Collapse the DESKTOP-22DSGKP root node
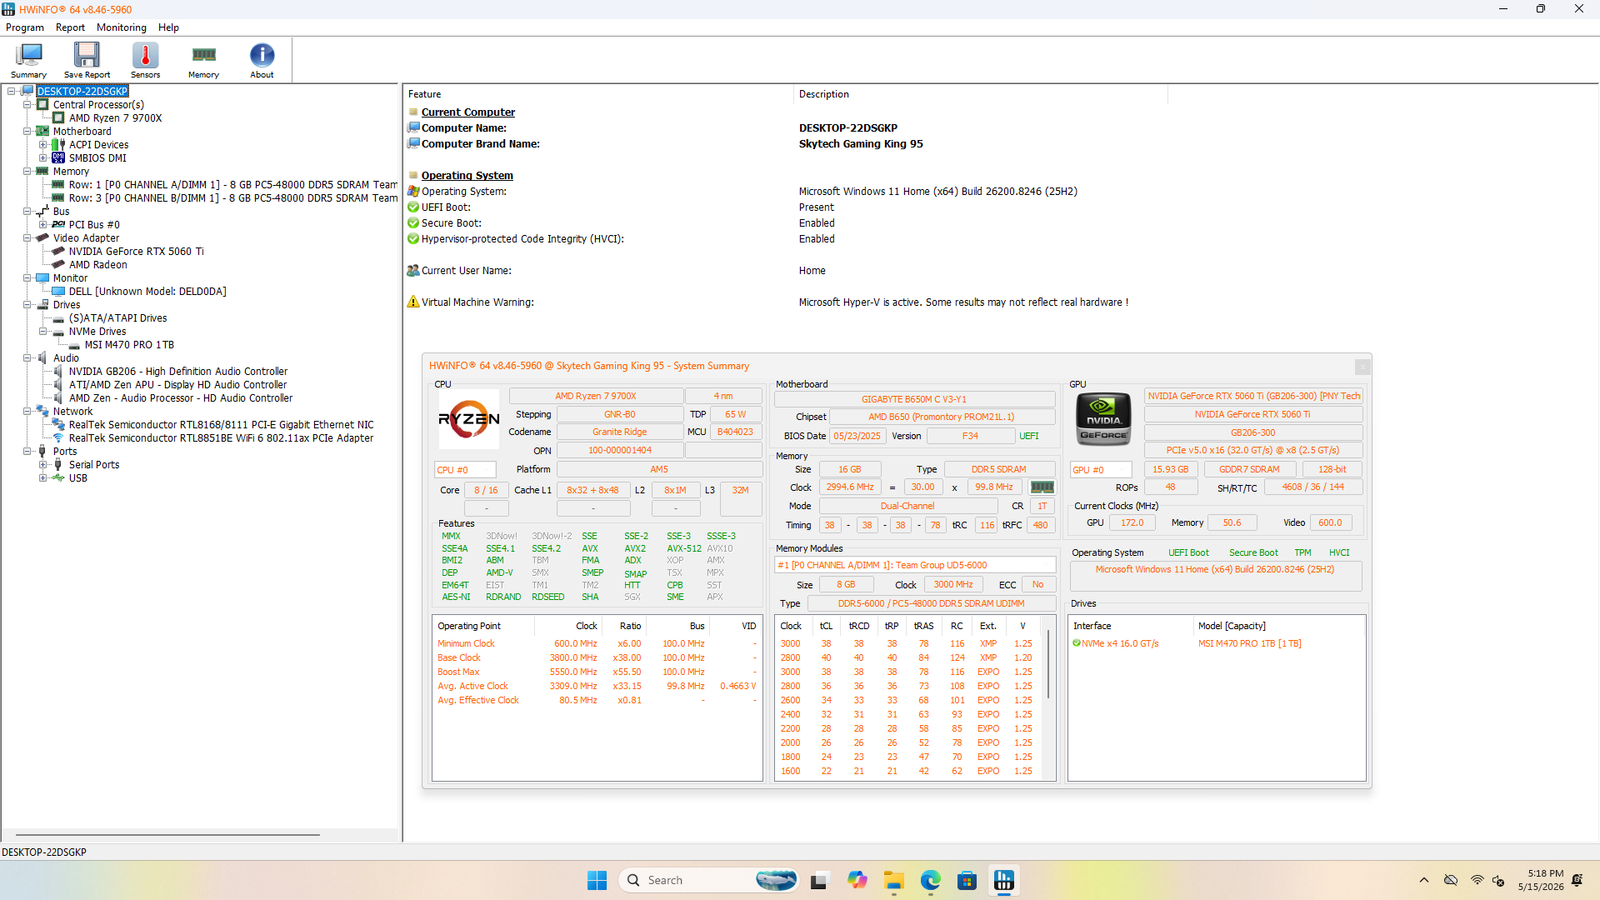The width and height of the screenshot is (1600, 900). 11,91
